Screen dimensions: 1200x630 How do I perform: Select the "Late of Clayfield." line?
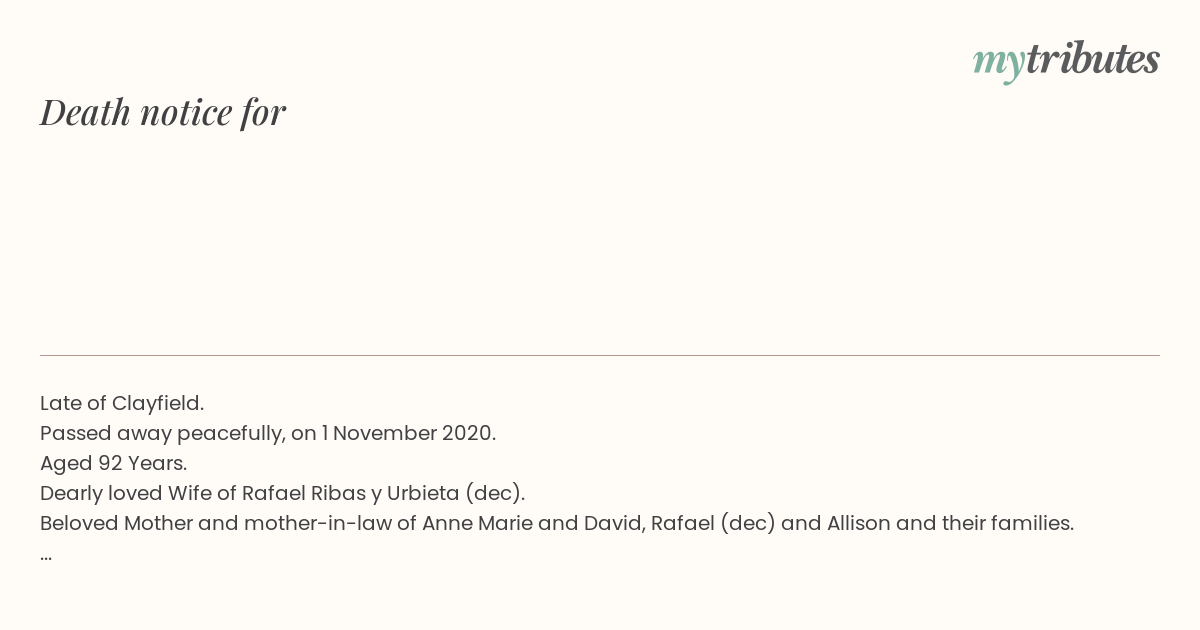(x=122, y=403)
